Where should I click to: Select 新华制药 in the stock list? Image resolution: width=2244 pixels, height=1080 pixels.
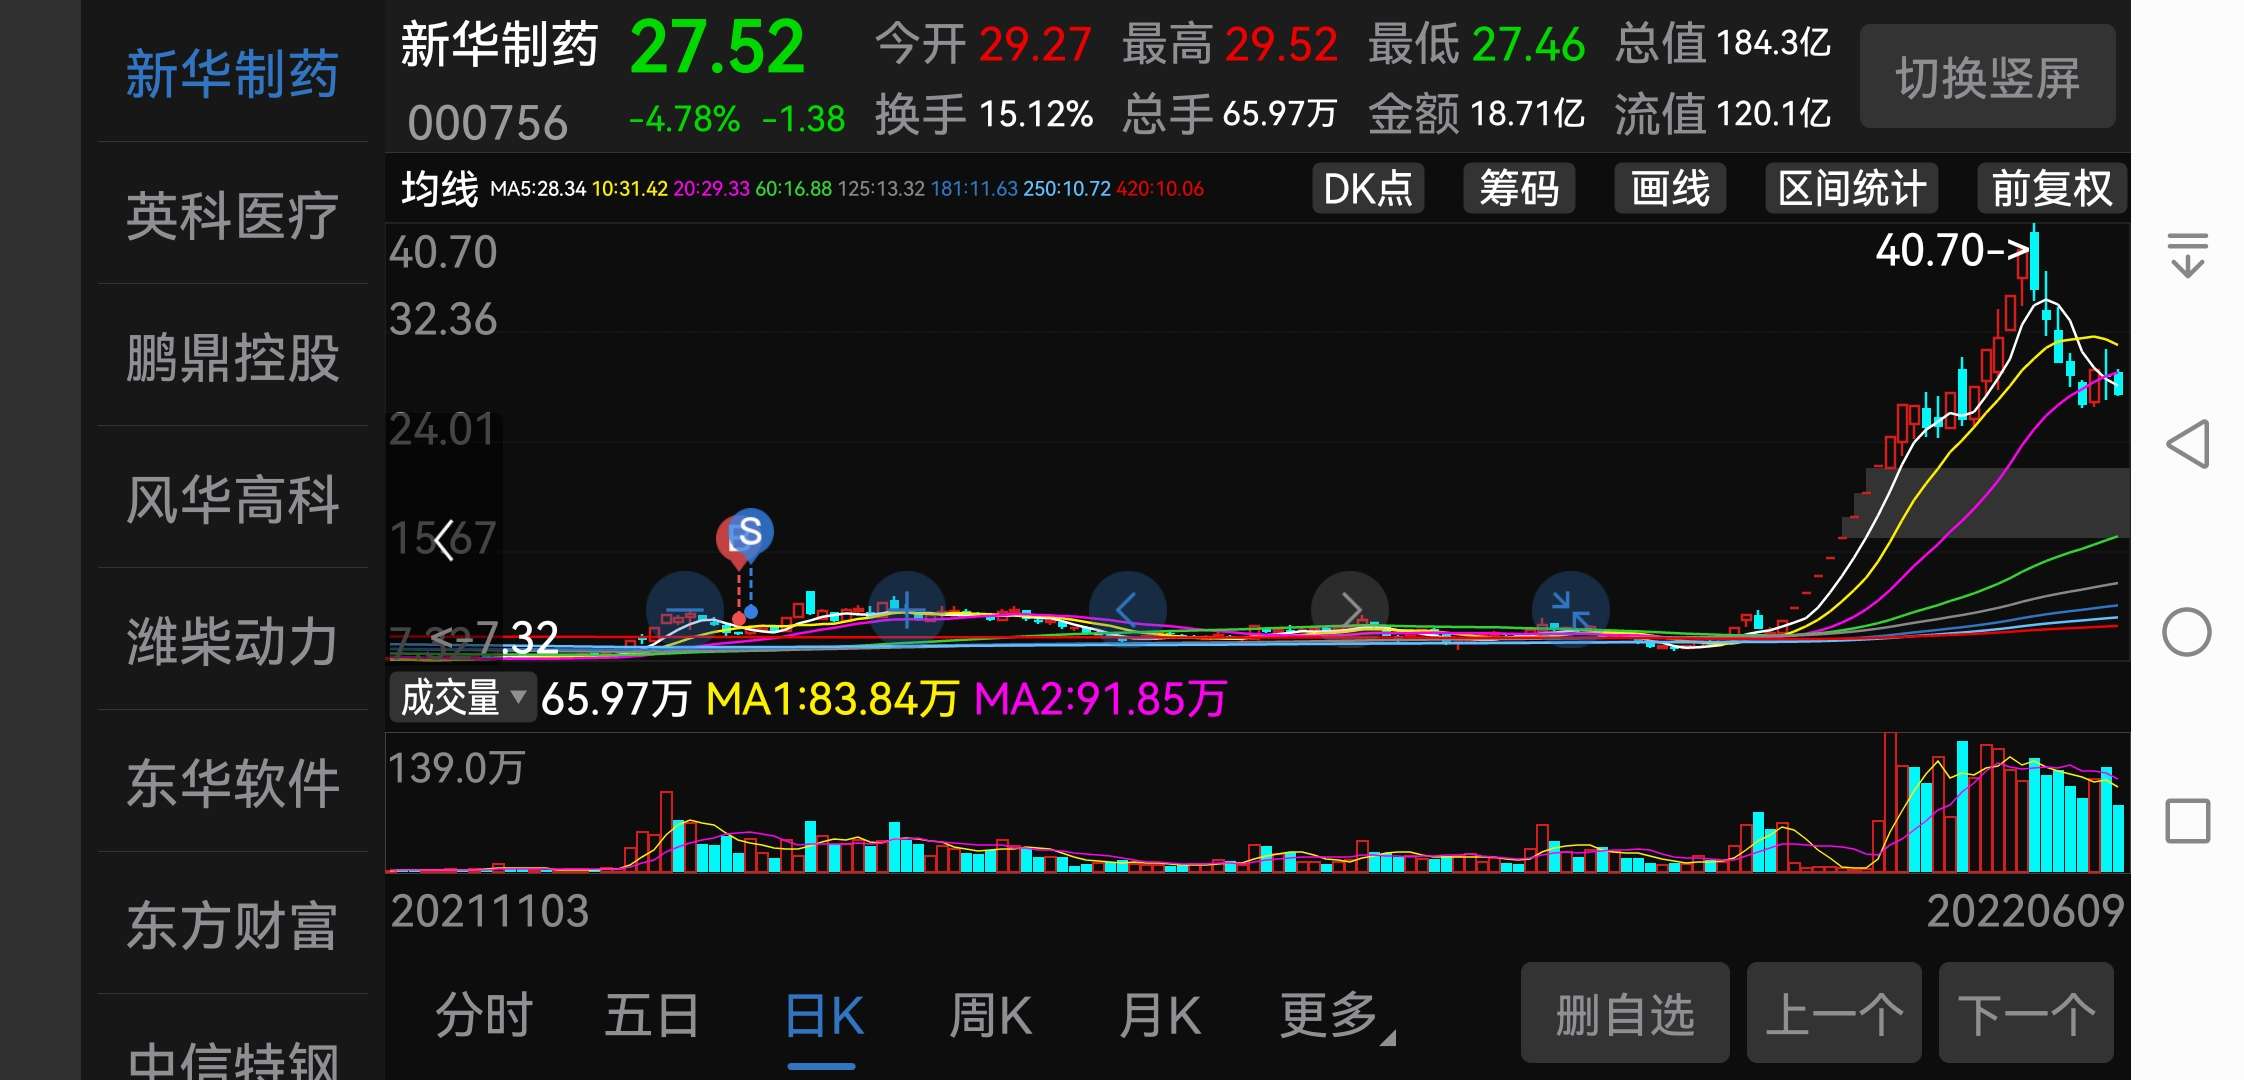pyautogui.click(x=232, y=74)
